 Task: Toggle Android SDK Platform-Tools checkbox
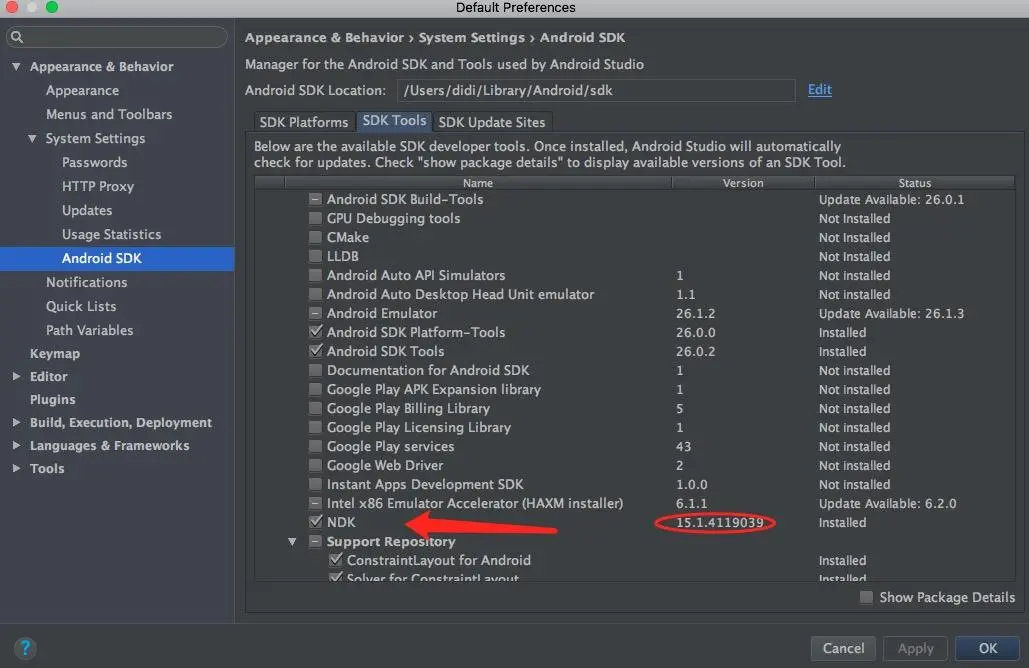(316, 331)
